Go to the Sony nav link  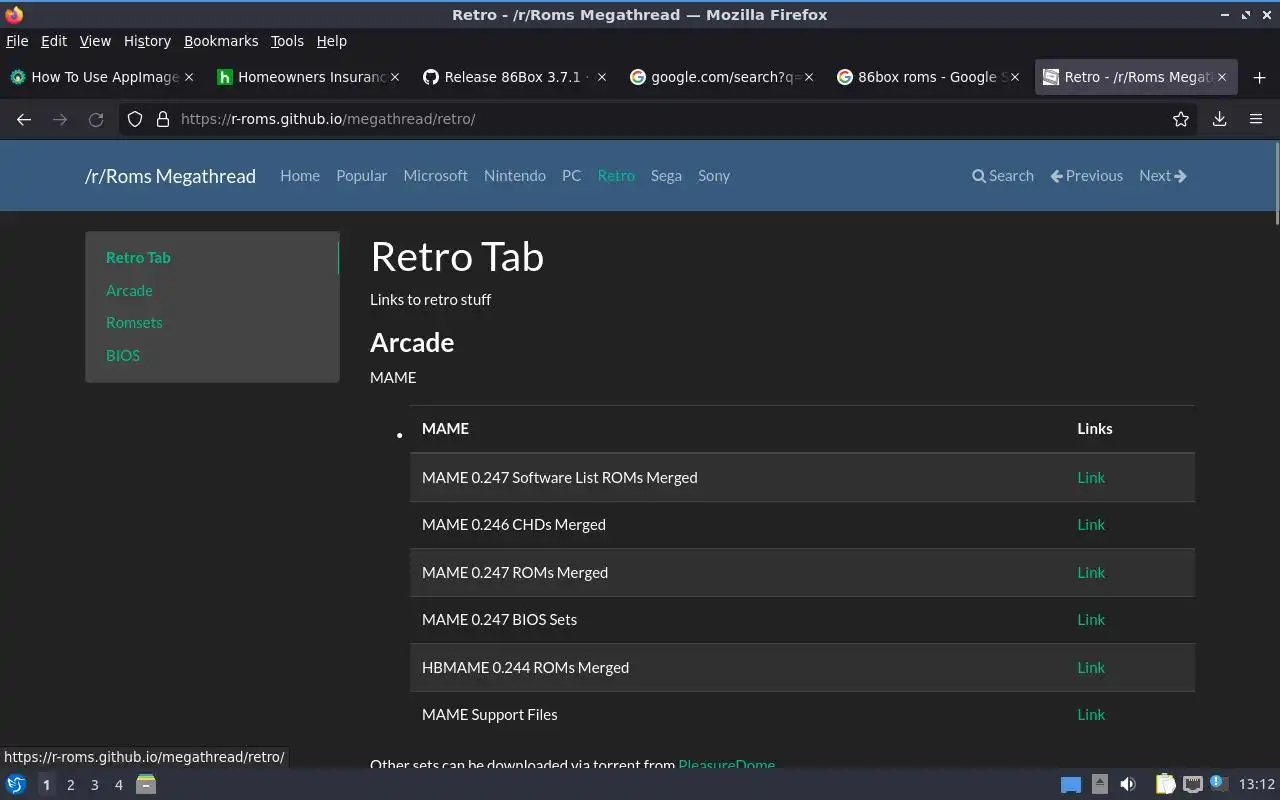coord(714,176)
